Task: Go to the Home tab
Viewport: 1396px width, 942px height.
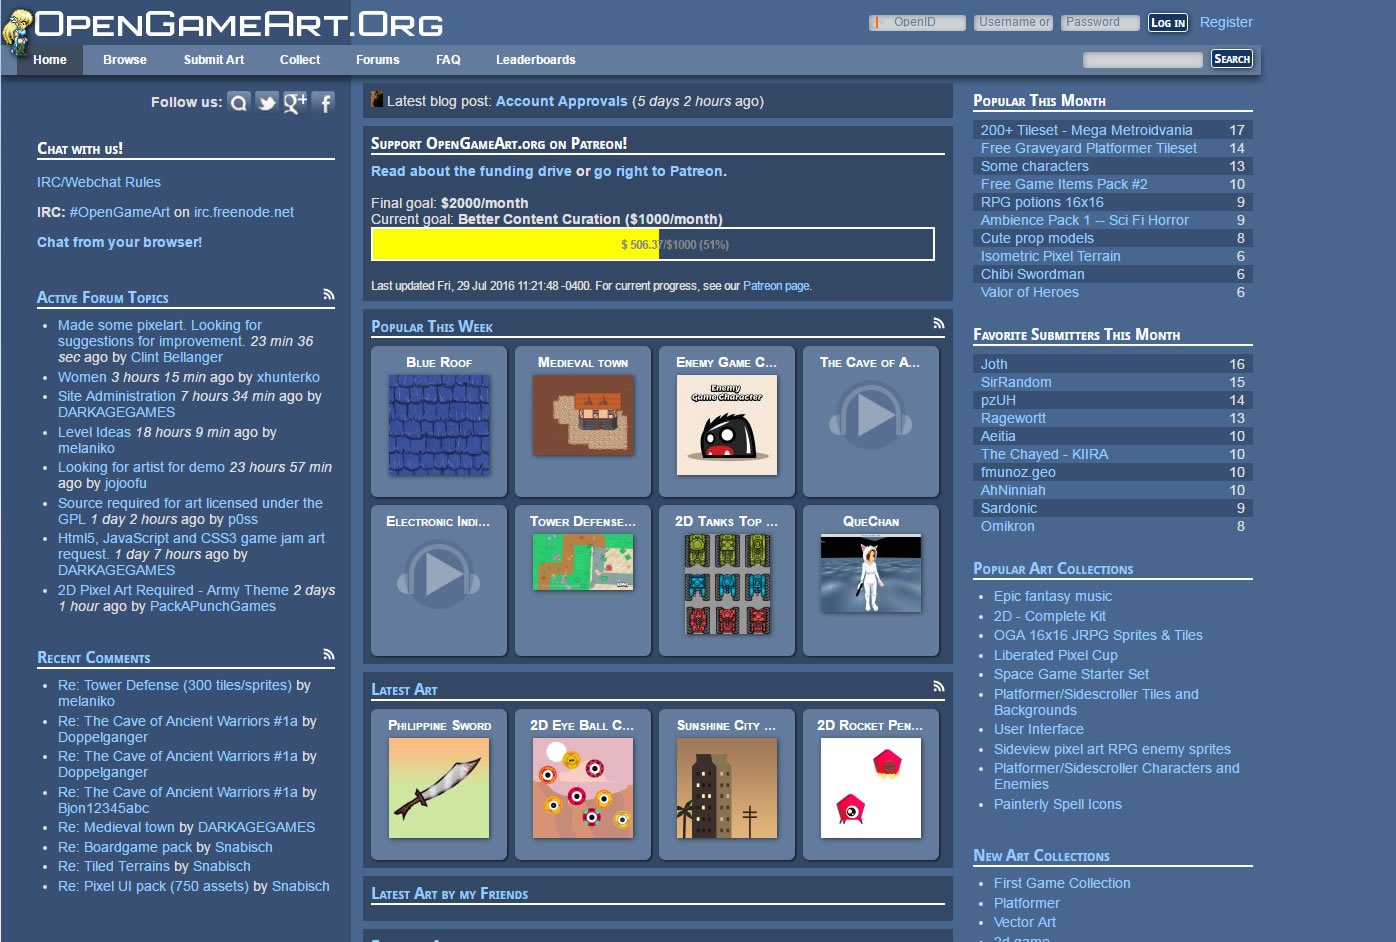Action: 50,60
